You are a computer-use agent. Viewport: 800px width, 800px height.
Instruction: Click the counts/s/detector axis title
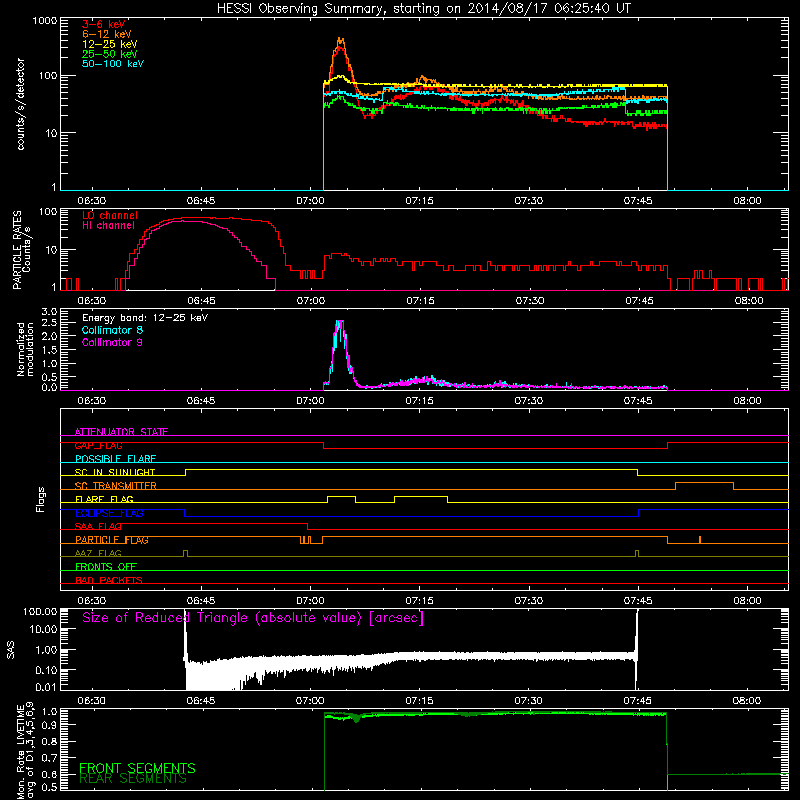[x=21, y=104]
